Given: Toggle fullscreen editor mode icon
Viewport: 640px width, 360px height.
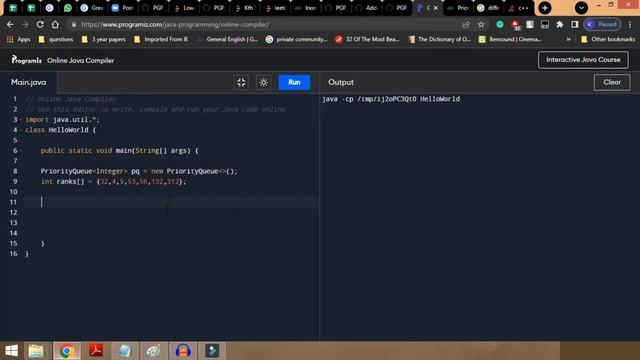Looking at the screenshot, I should [241, 82].
